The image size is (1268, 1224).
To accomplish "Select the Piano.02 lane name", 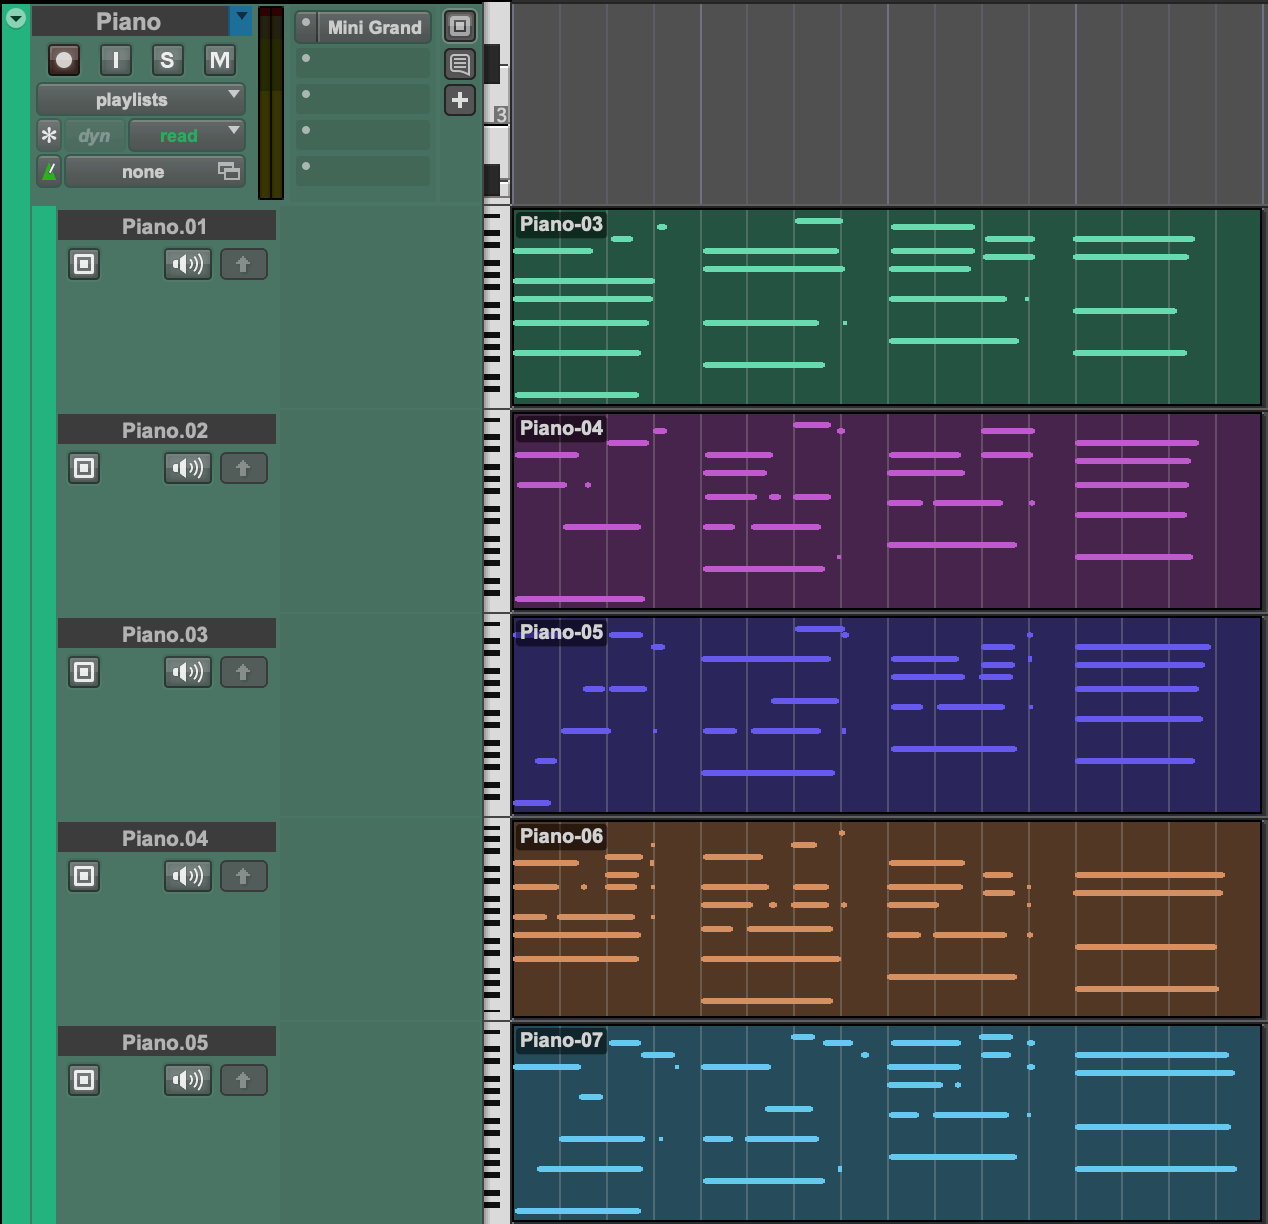I will coord(166,430).
